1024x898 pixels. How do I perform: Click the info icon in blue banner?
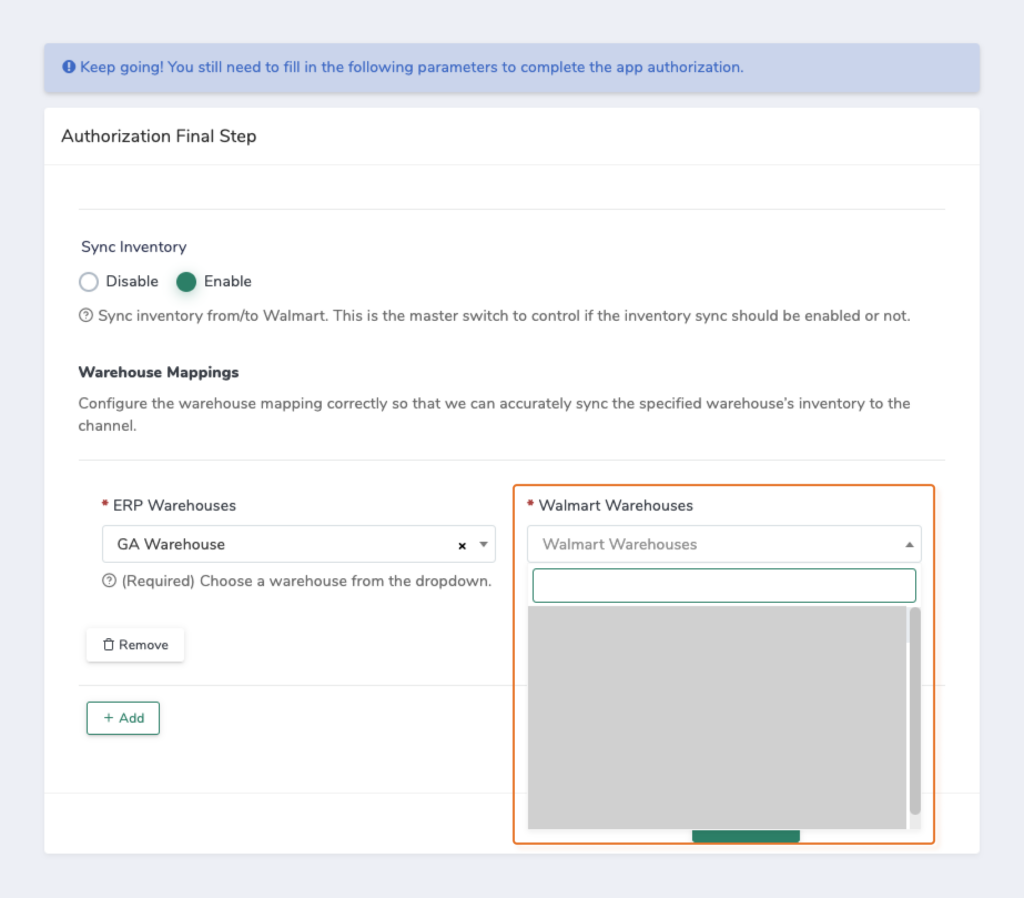pyautogui.click(x=69, y=67)
